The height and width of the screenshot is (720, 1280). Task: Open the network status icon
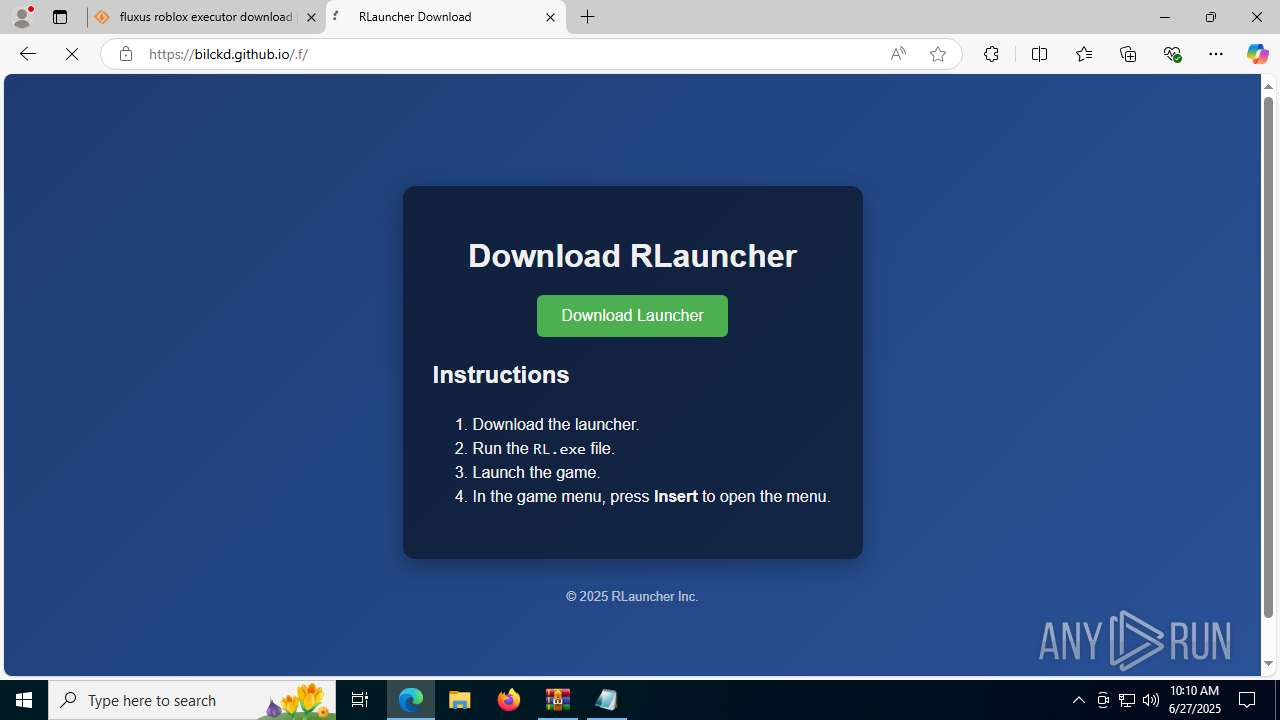pos(1127,700)
